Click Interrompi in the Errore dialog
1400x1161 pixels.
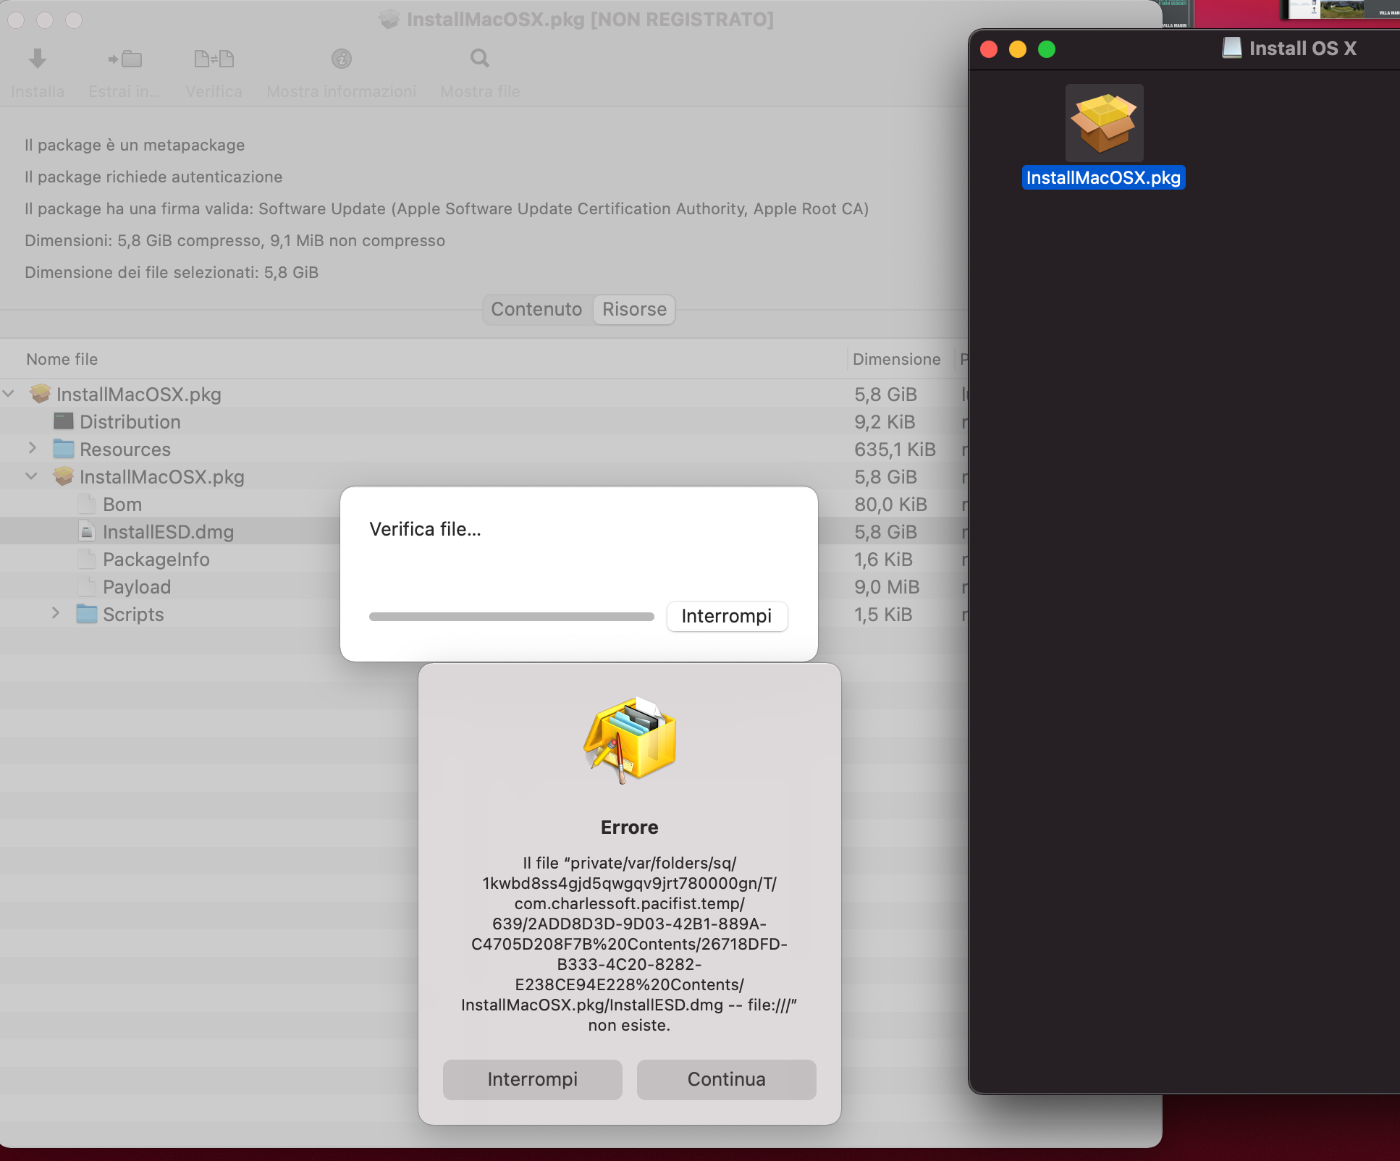point(533,1080)
